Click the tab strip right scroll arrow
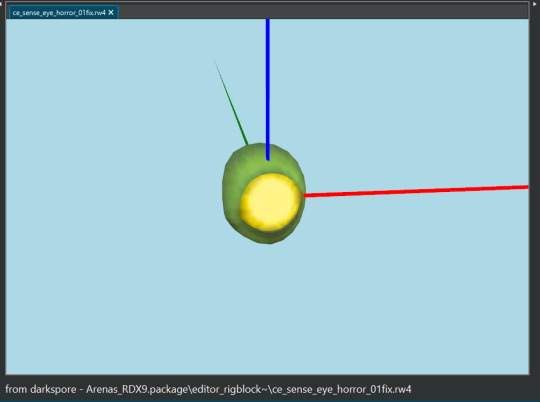Screen dimensions: 540x402 [535, 3]
